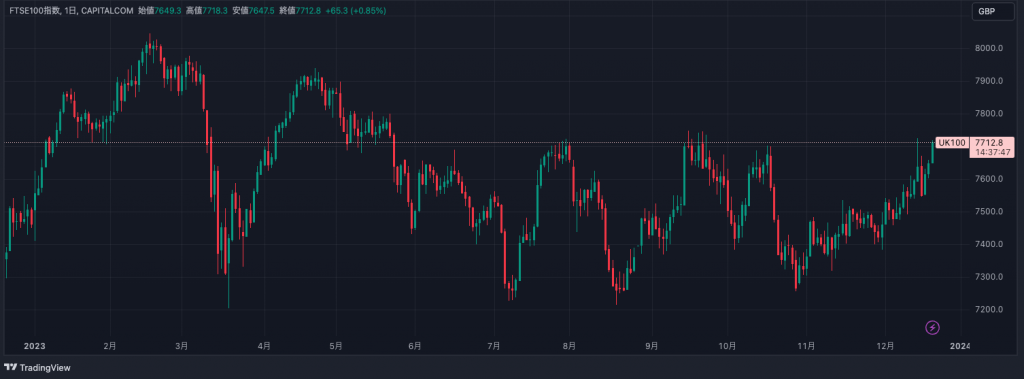The height and width of the screenshot is (379, 1024).
Task: Click the 10月 time axis label
Action: coord(728,346)
